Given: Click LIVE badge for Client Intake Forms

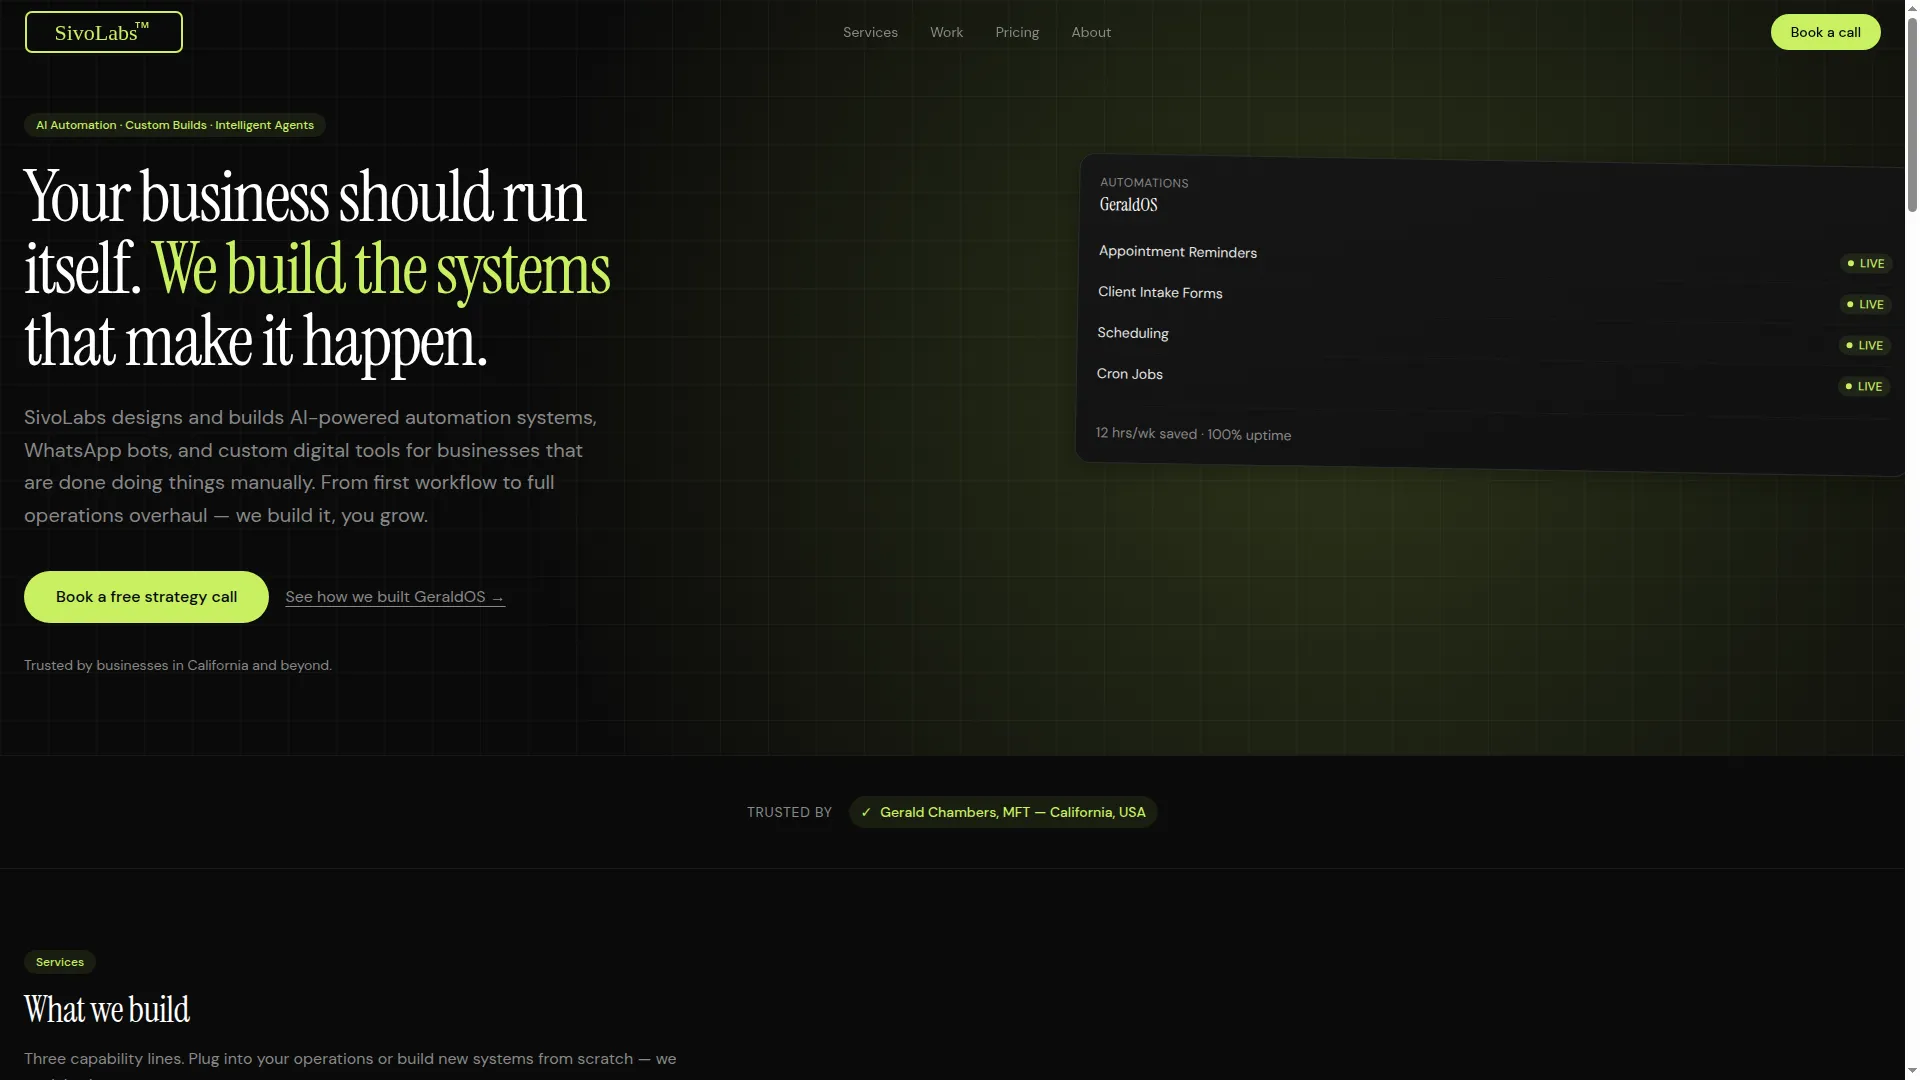Looking at the screenshot, I should click(x=1865, y=305).
